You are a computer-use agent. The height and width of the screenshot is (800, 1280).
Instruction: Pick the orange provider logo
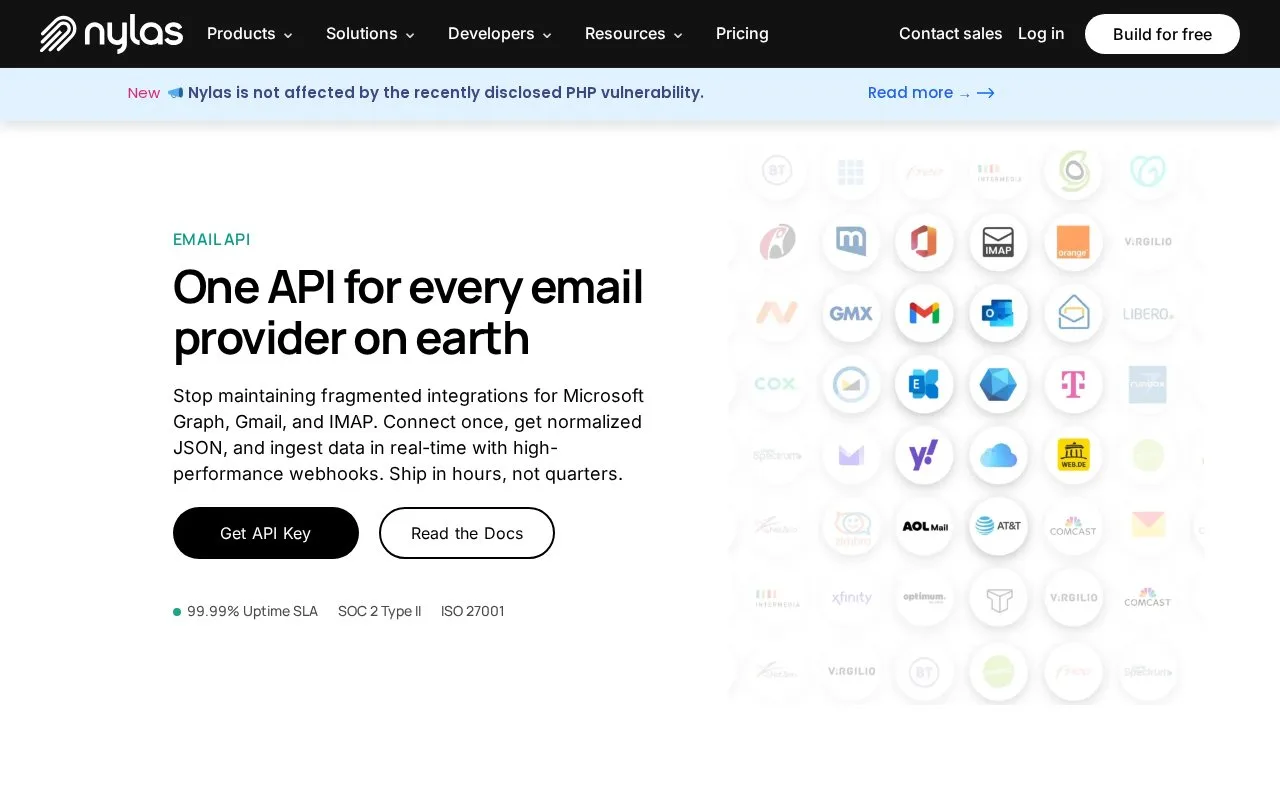tap(1073, 241)
